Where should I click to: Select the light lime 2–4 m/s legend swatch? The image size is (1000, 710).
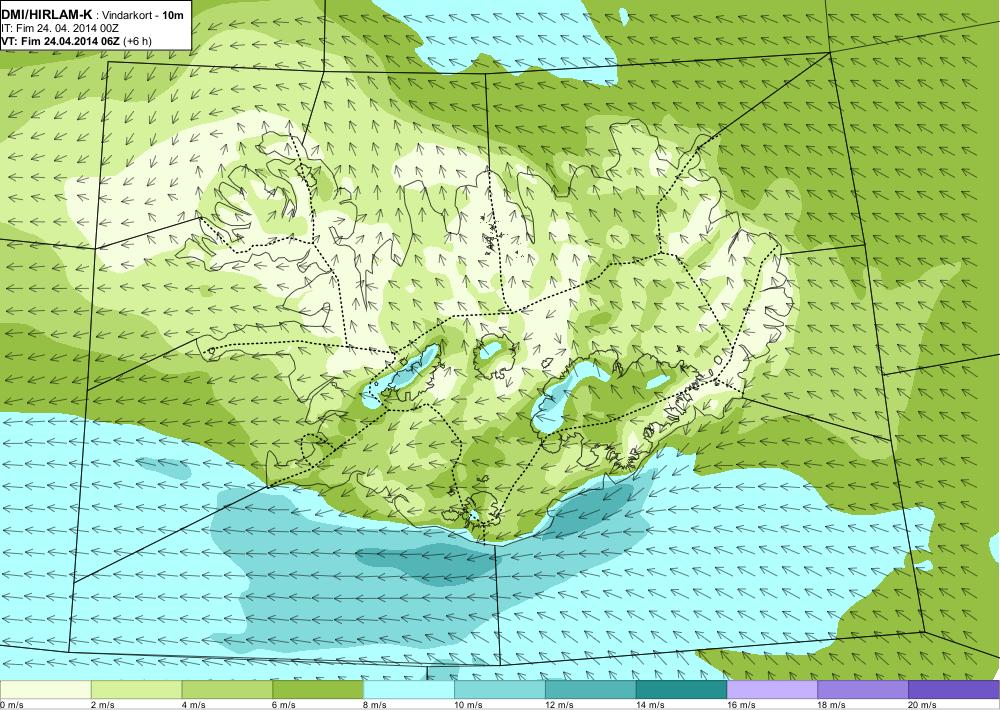[x=136, y=690]
